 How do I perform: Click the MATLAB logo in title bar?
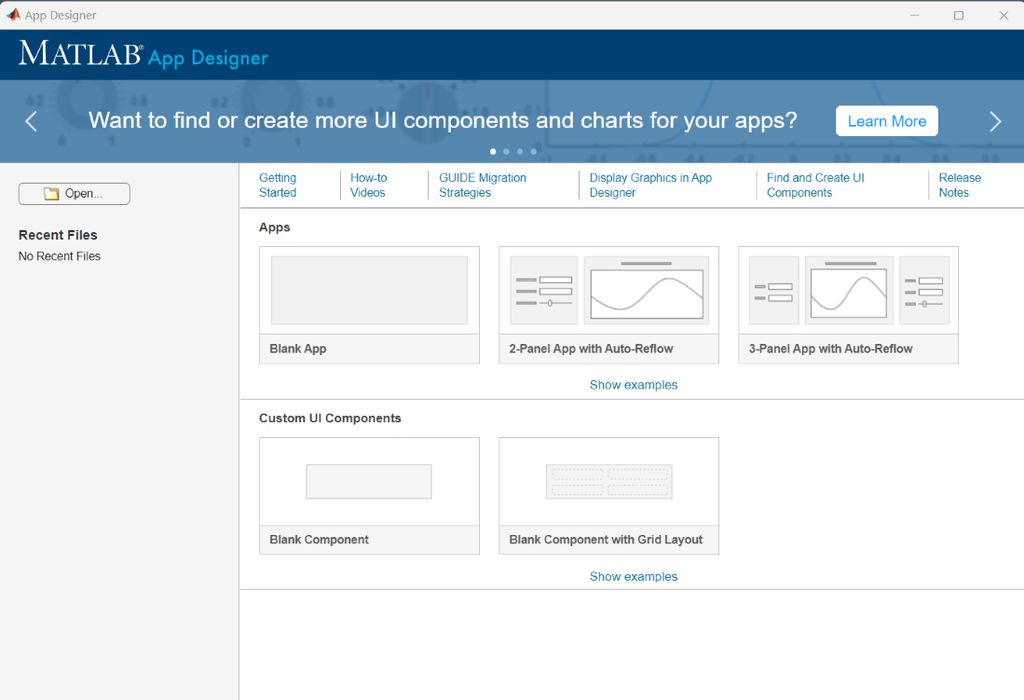pyautogui.click(x=13, y=14)
